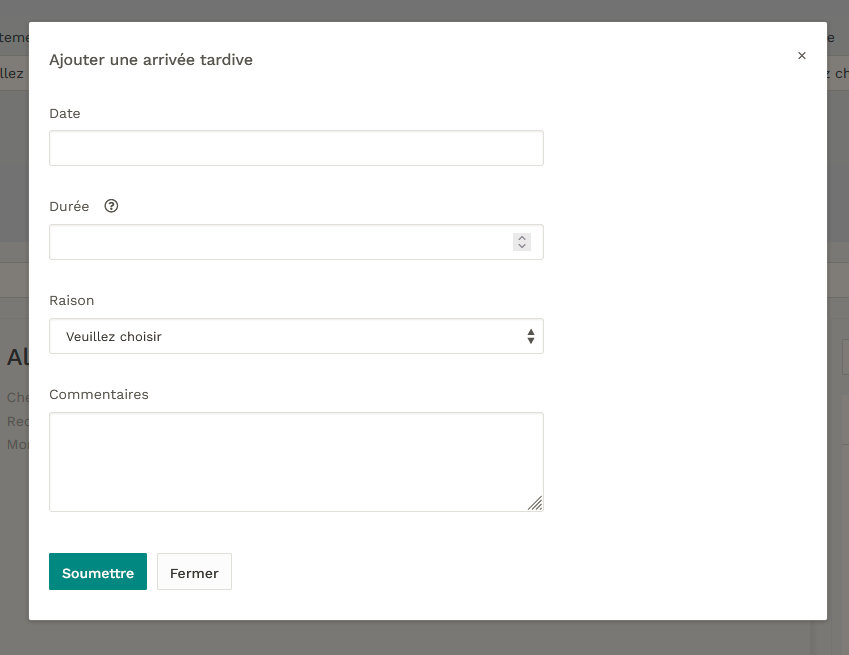Viewport: 849px width, 655px height.
Task: Click inside the Durée number field
Action: (280, 242)
